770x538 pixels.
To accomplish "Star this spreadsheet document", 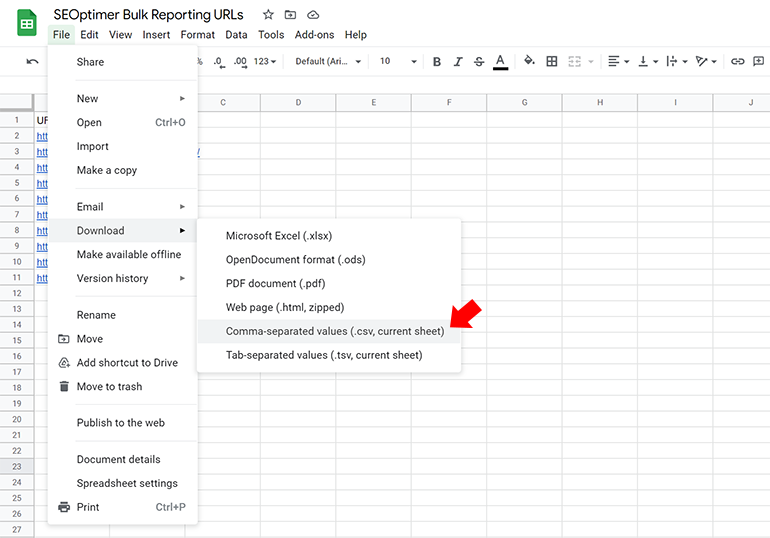I will [x=267, y=15].
